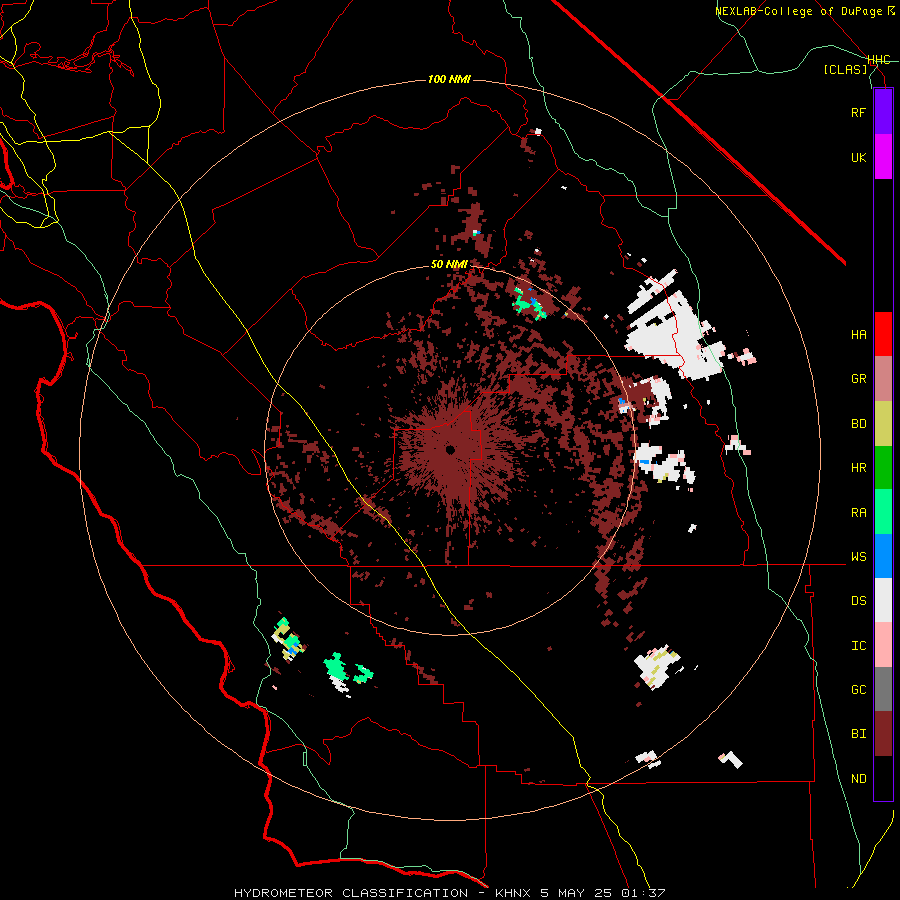Click the gray GC legend swatch
Viewport: 900px width, 900px height.
click(883, 689)
